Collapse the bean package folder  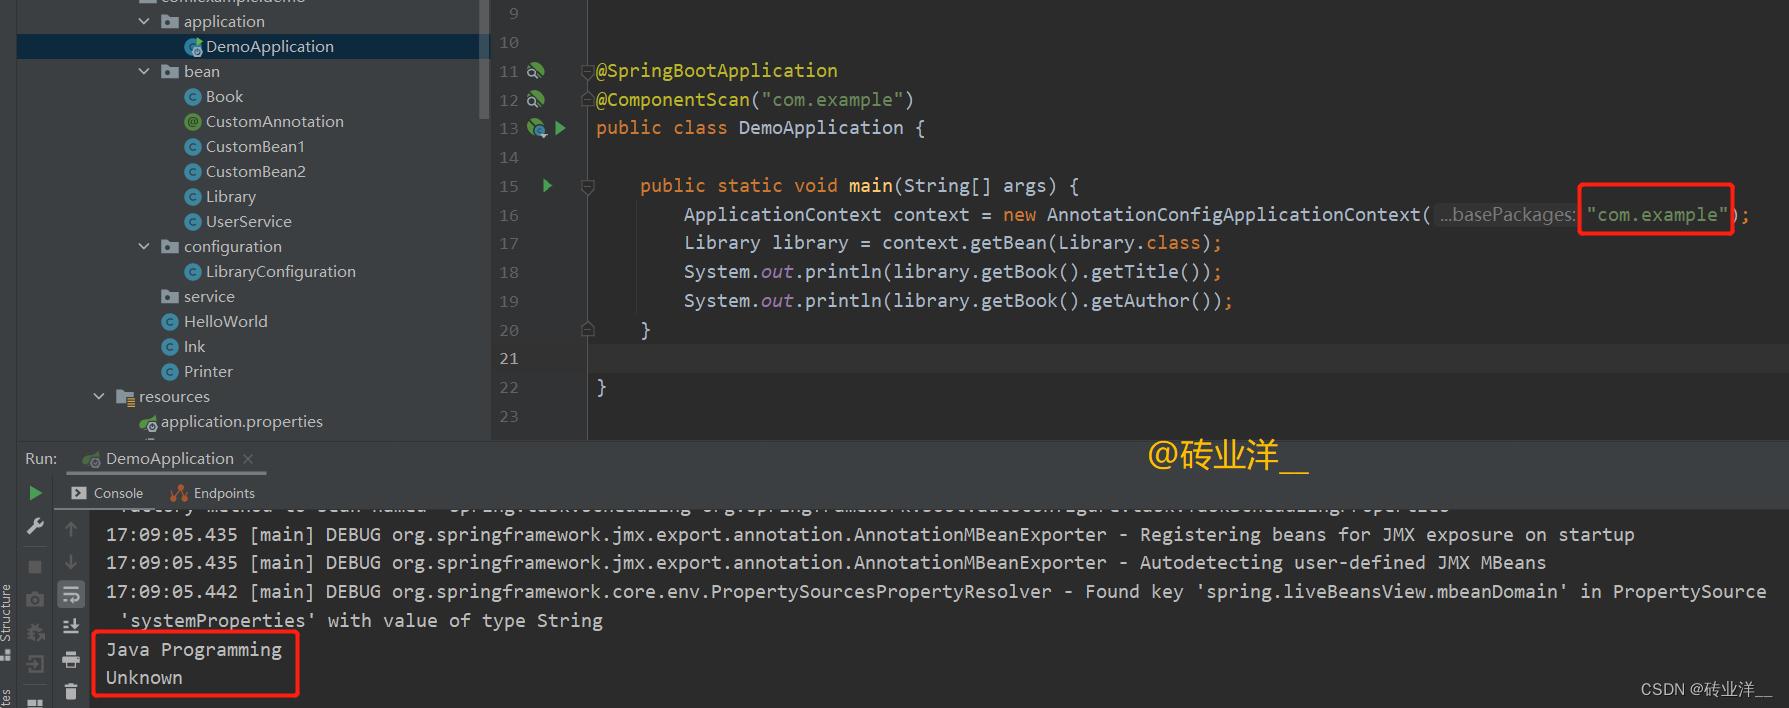pyautogui.click(x=144, y=71)
